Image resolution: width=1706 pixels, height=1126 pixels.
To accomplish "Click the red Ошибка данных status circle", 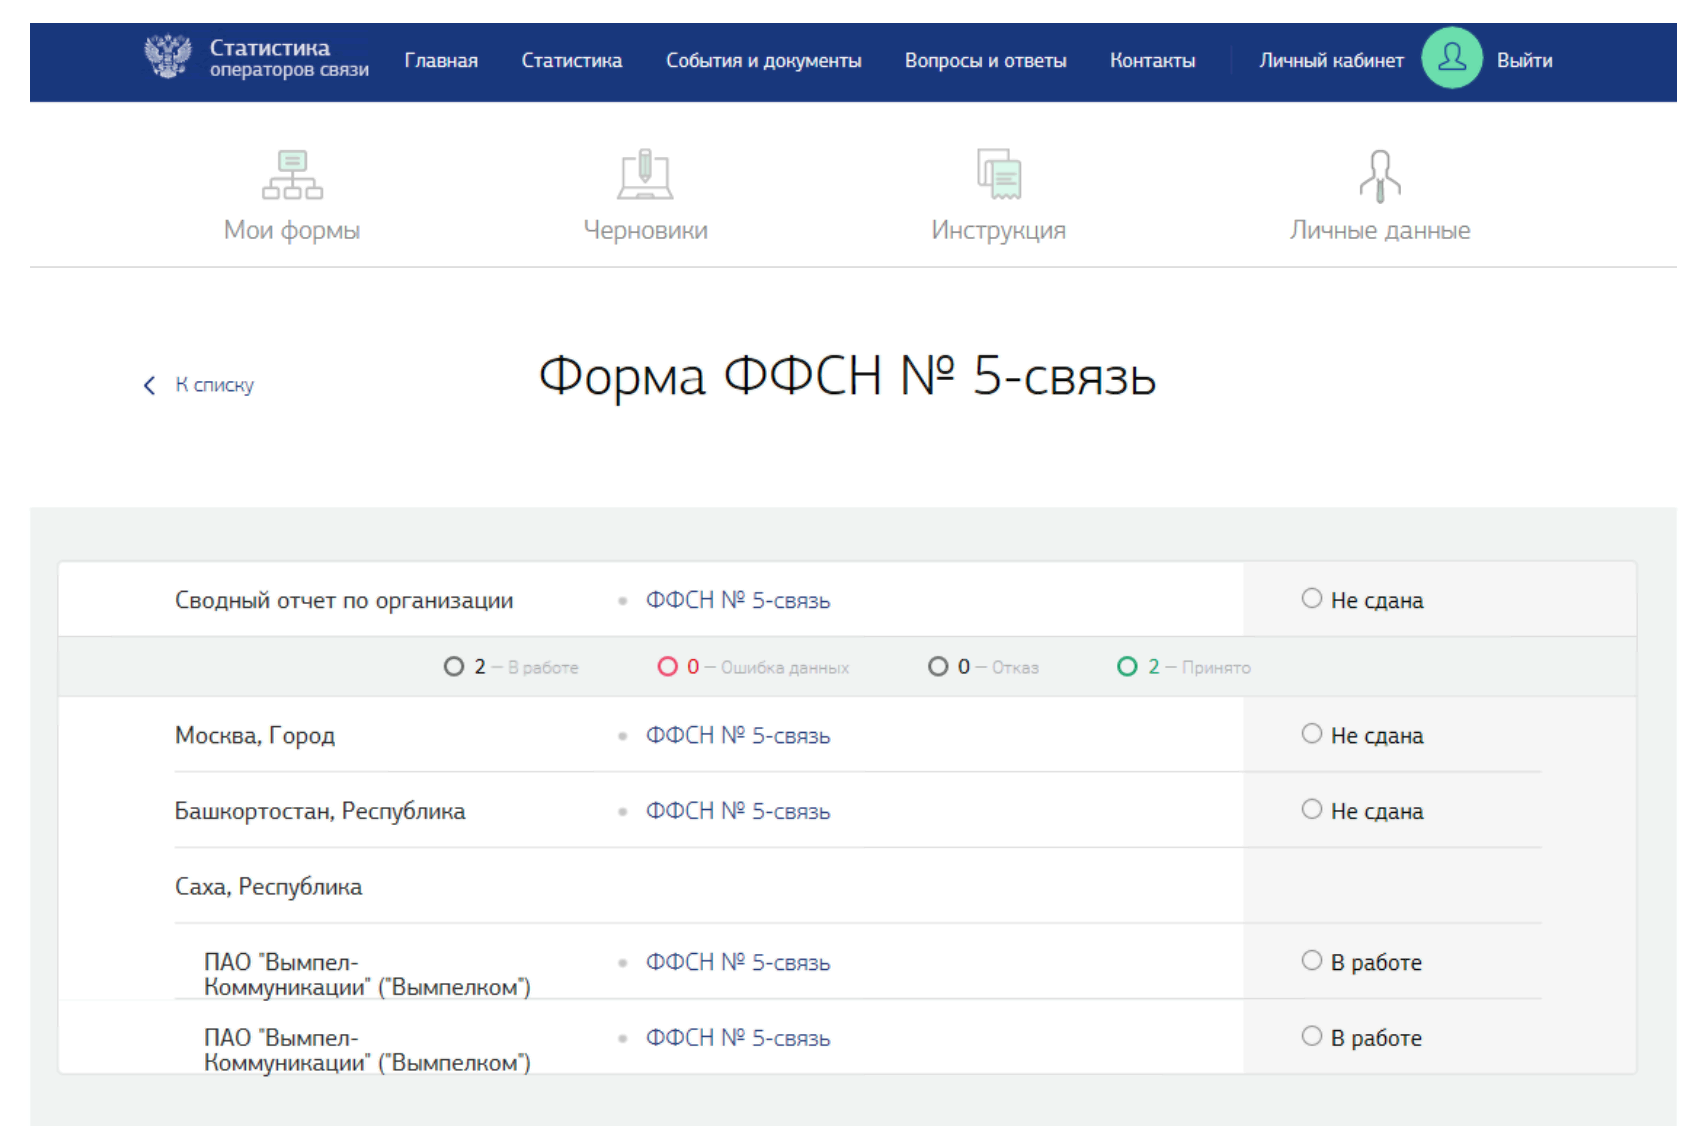I will [x=667, y=667].
